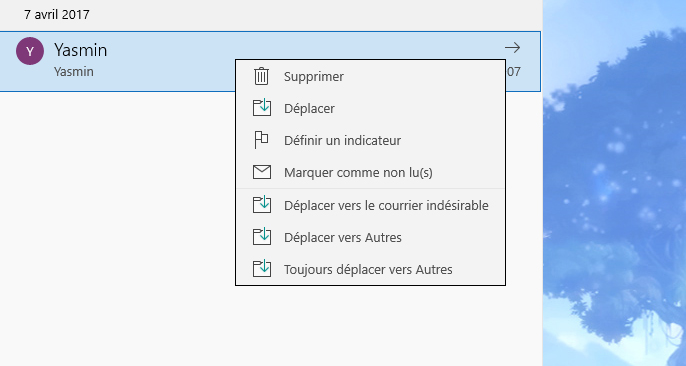Choose Définir un indicateur menu entry
Viewport: 686px width, 366px height.
click(371, 140)
